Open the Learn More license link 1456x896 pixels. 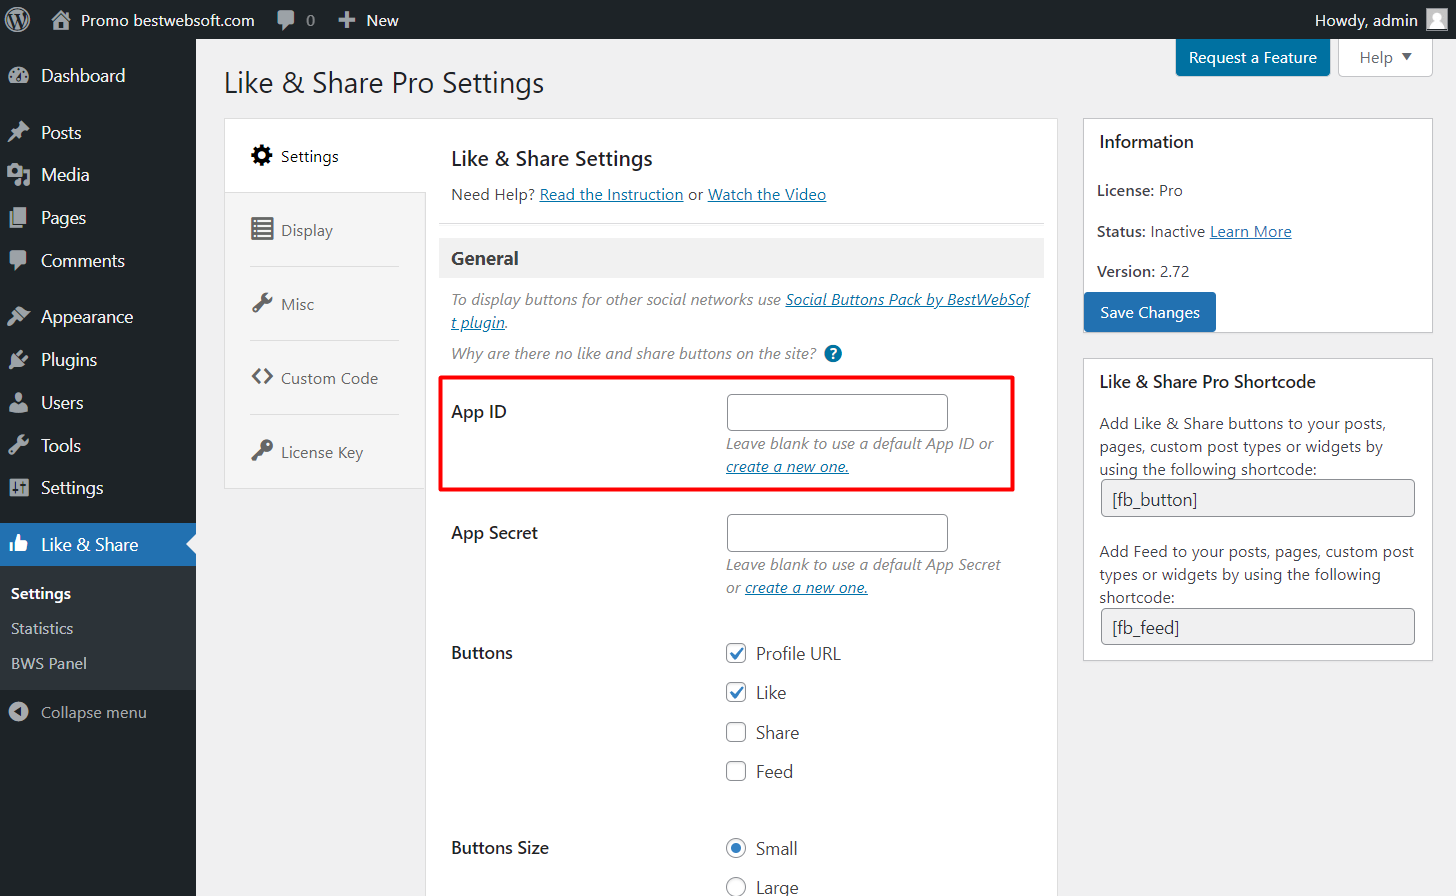pos(1251,231)
